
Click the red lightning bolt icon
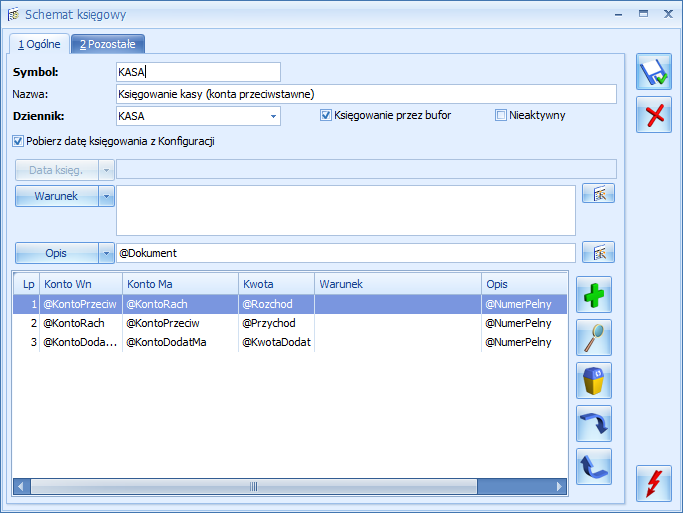pos(653,483)
